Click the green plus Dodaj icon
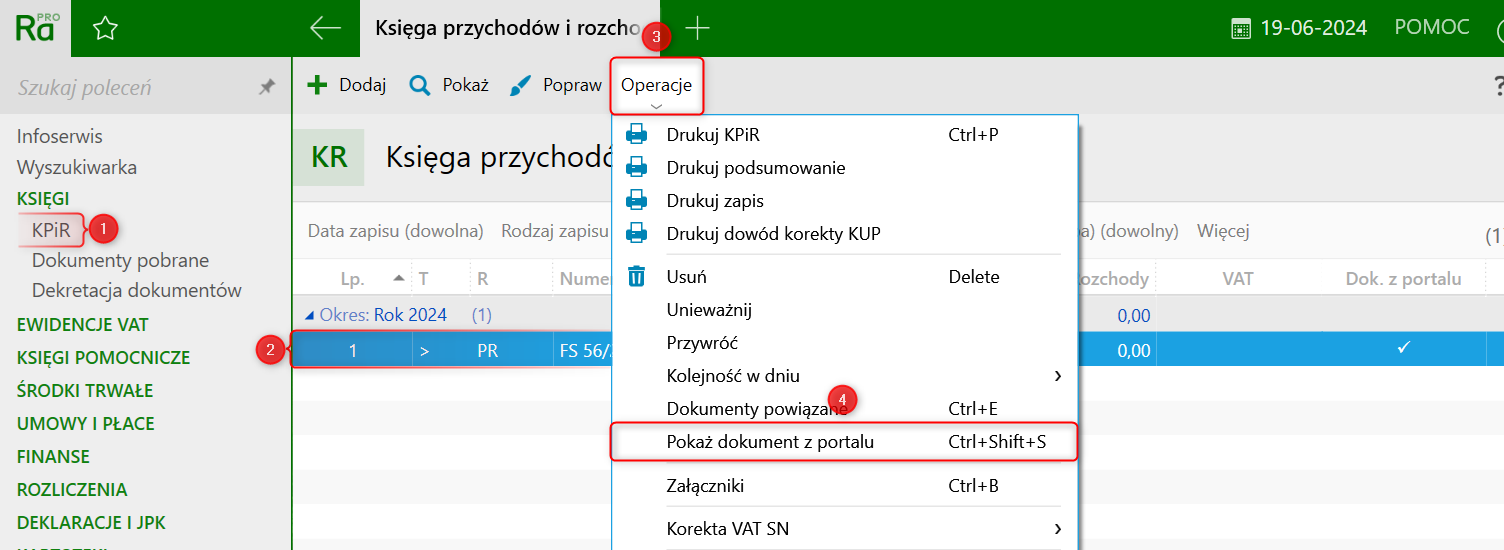The width and height of the screenshot is (1504, 550). [x=317, y=85]
